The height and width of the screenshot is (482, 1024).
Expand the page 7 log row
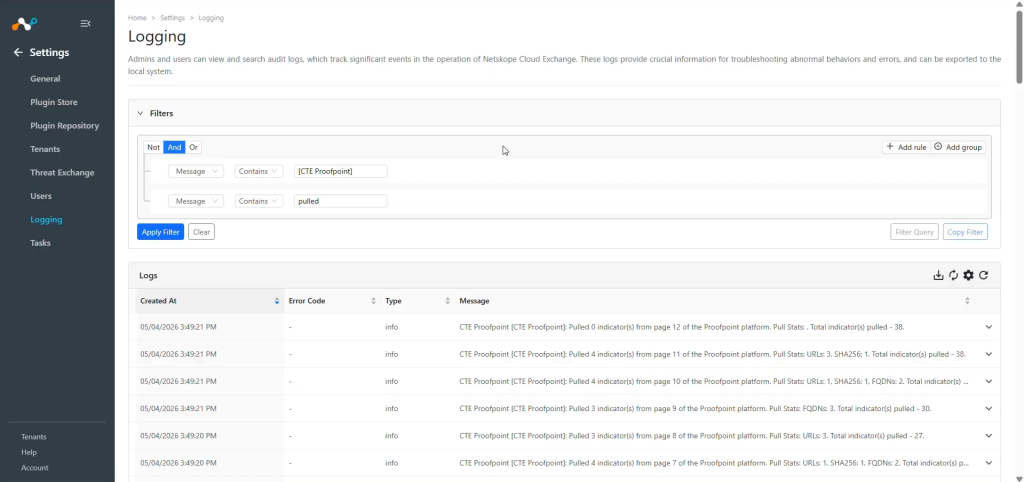tap(988, 462)
